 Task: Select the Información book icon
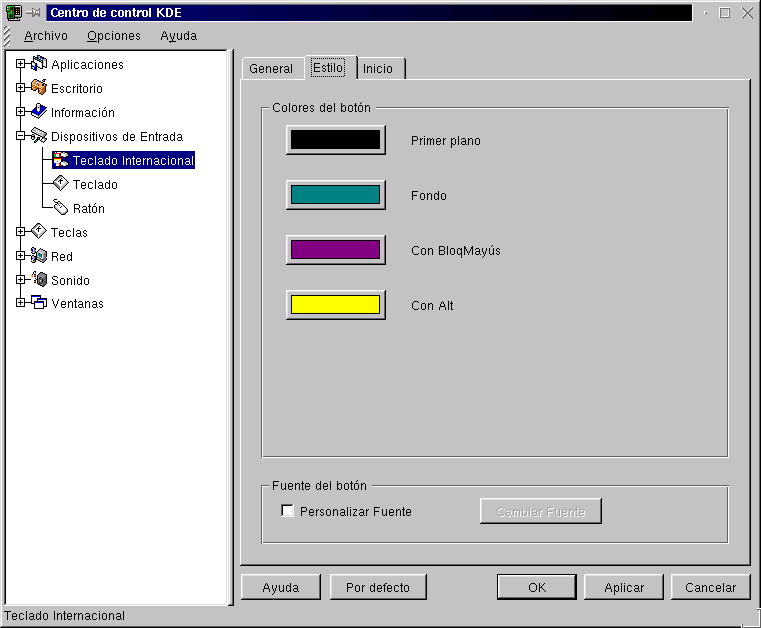click(x=39, y=112)
